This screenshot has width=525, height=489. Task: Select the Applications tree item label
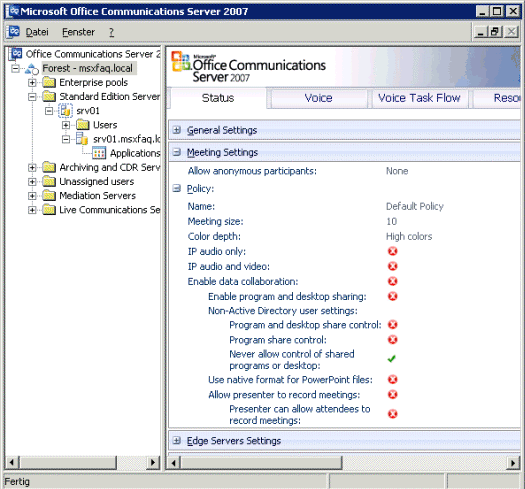tap(135, 153)
